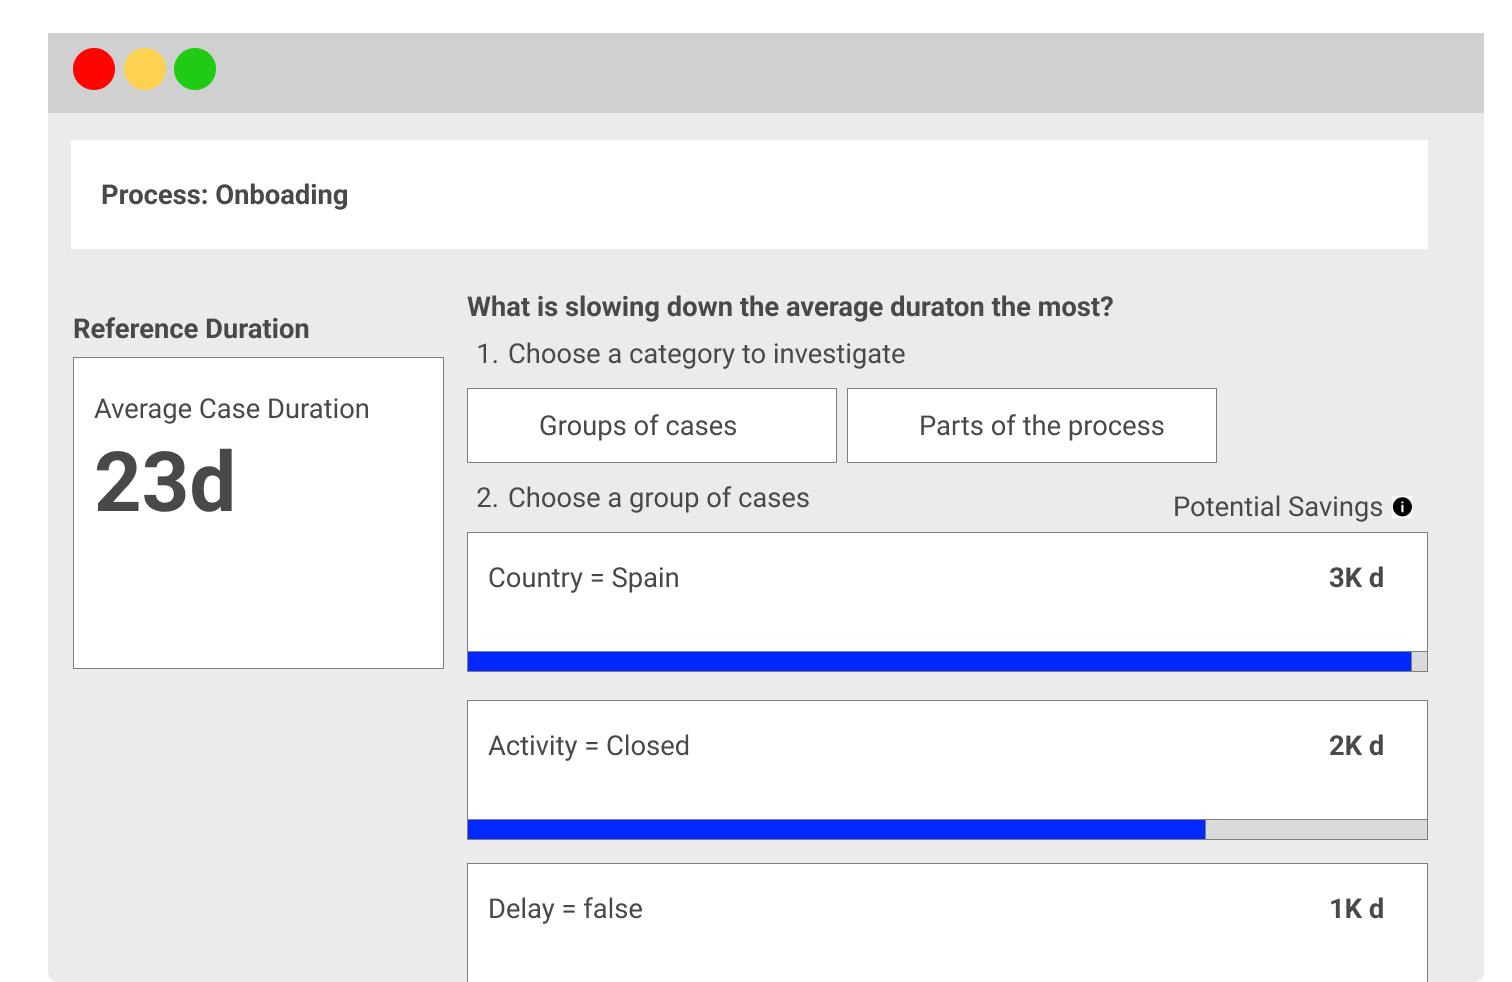Click the 1K d savings value

pyautogui.click(x=1355, y=909)
